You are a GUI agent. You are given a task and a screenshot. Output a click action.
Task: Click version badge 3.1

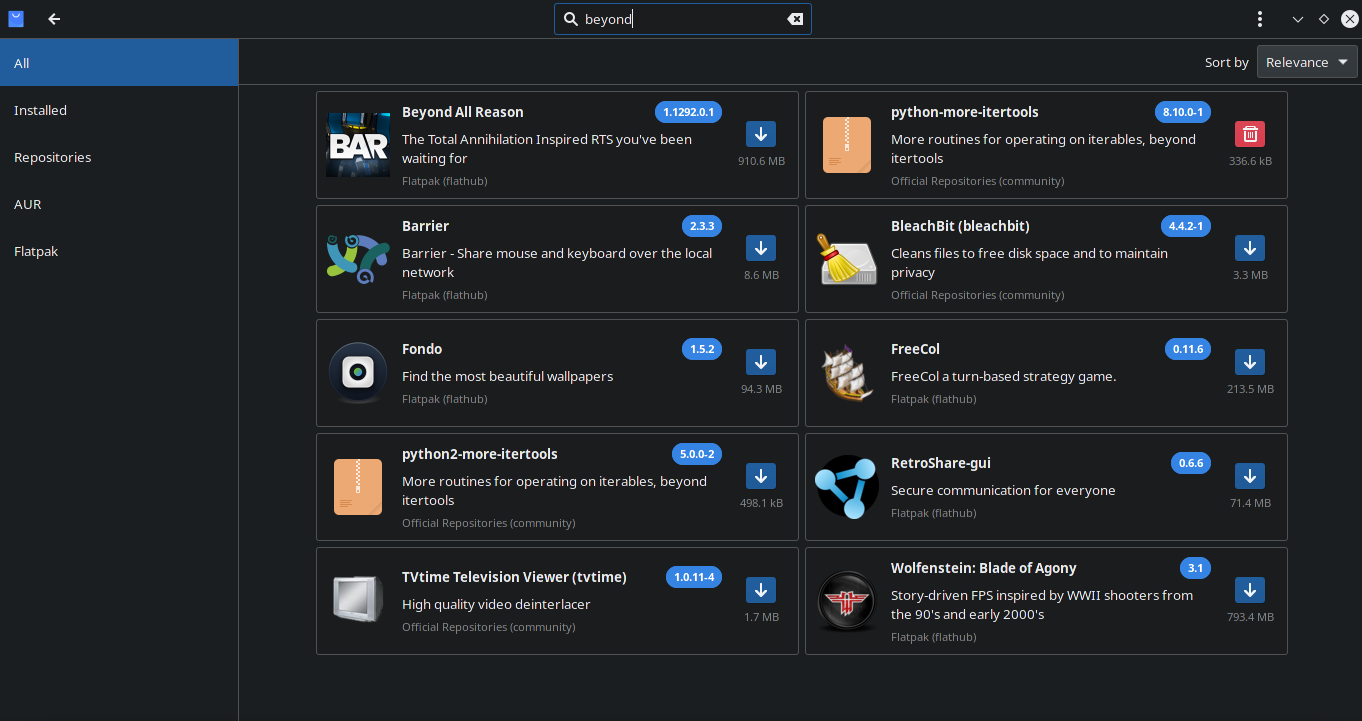coord(1195,568)
